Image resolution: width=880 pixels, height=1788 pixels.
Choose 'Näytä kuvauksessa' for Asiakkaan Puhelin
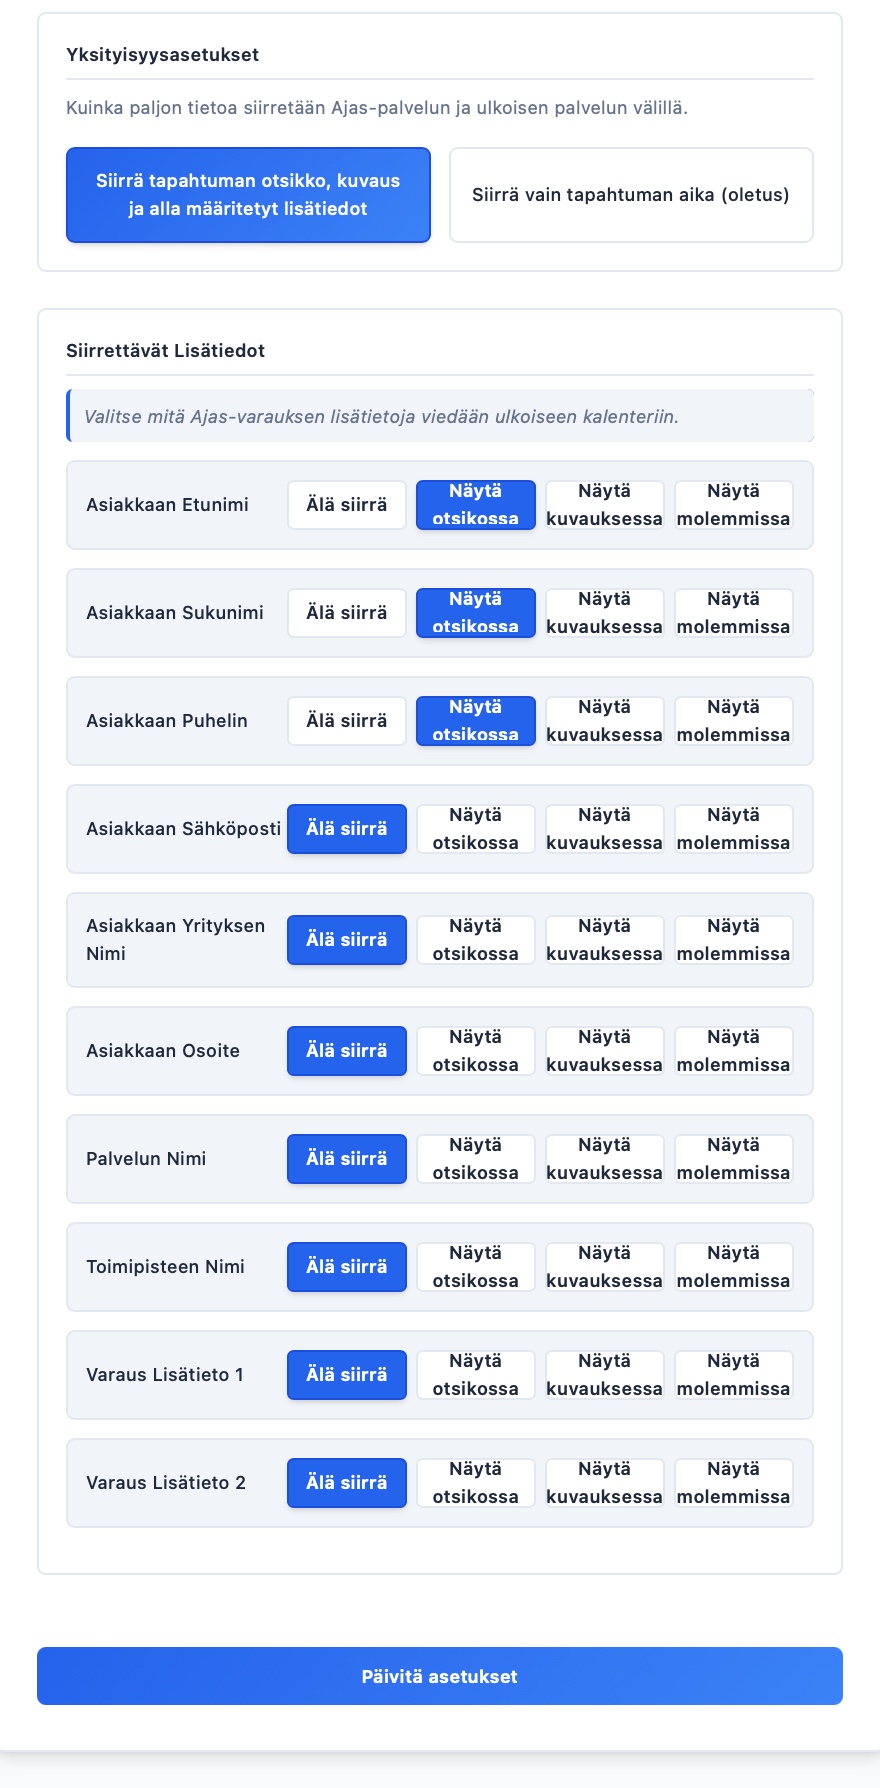click(x=604, y=721)
